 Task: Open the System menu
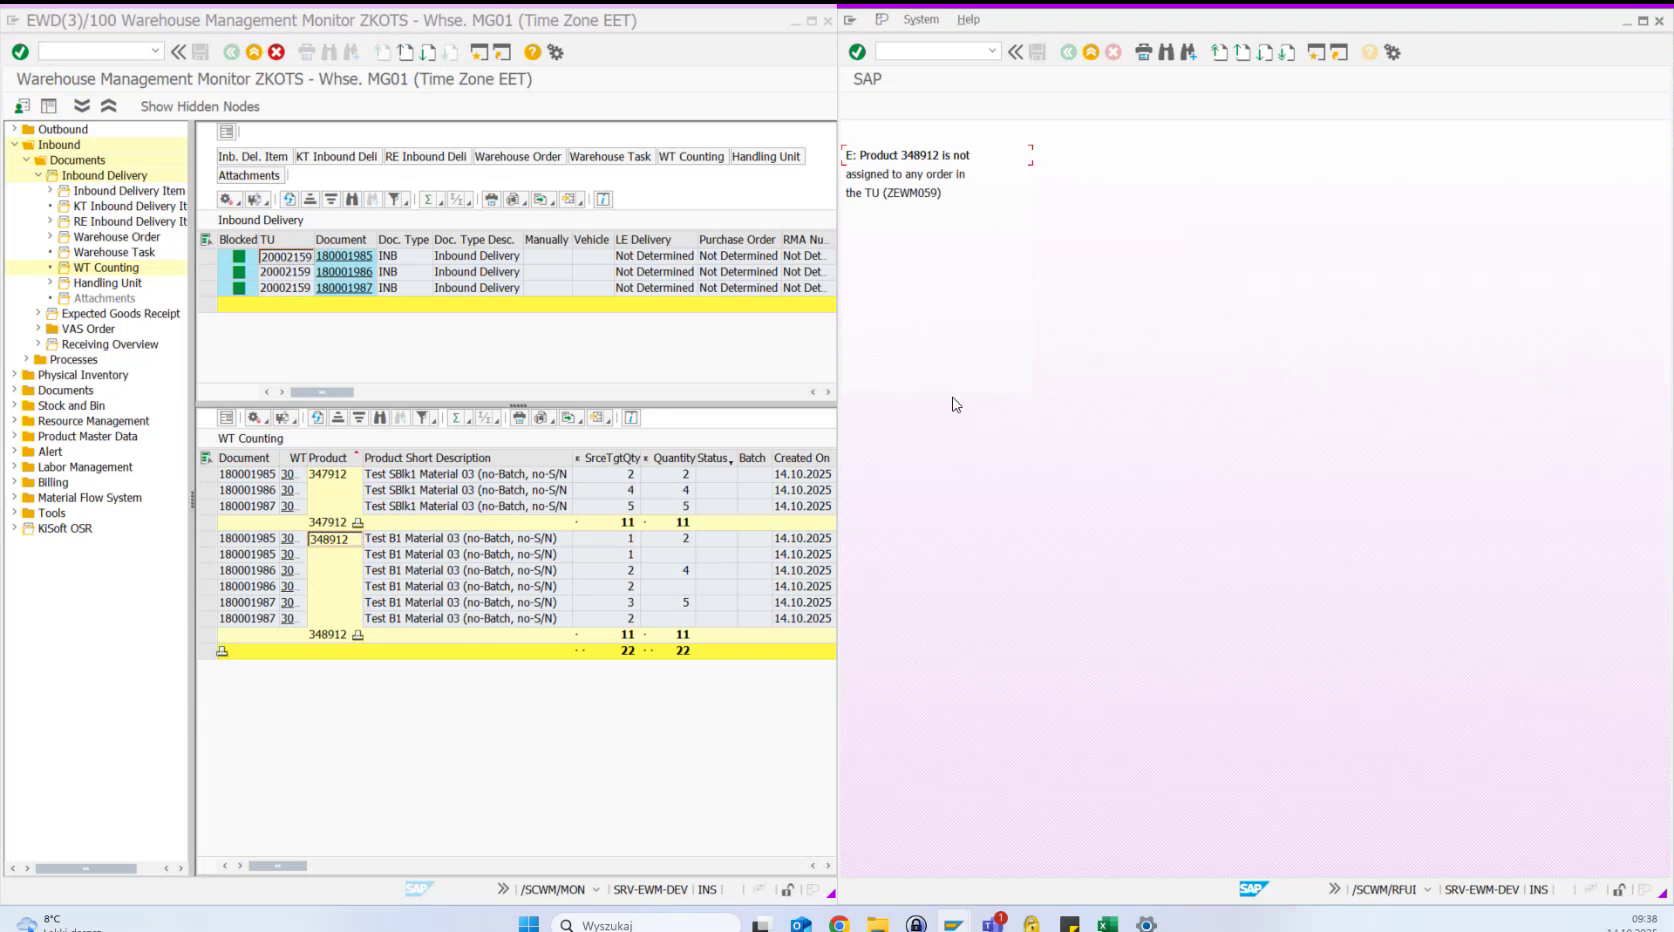920,18
